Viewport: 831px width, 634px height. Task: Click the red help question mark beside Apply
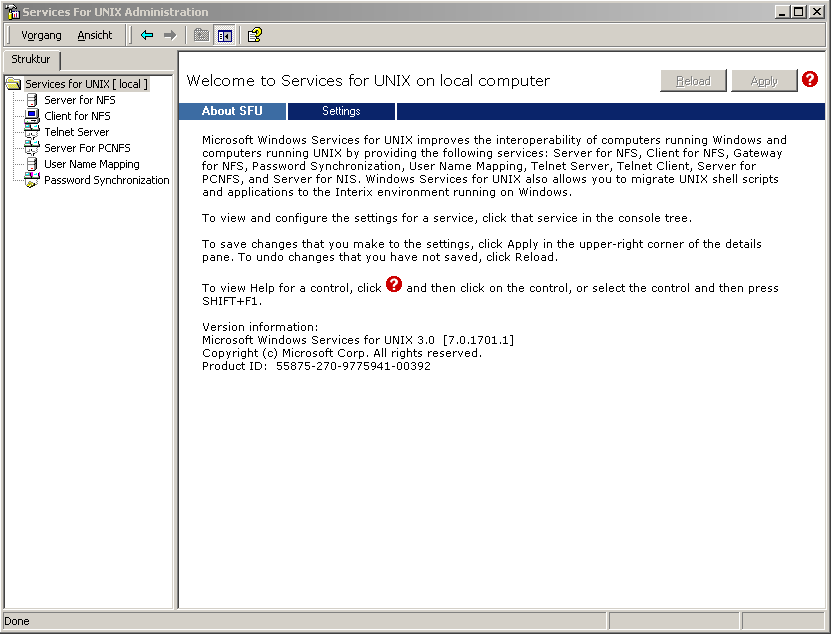810,80
